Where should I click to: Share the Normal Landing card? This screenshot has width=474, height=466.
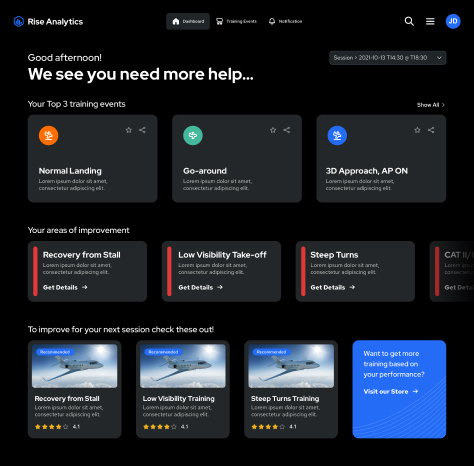pyautogui.click(x=142, y=130)
